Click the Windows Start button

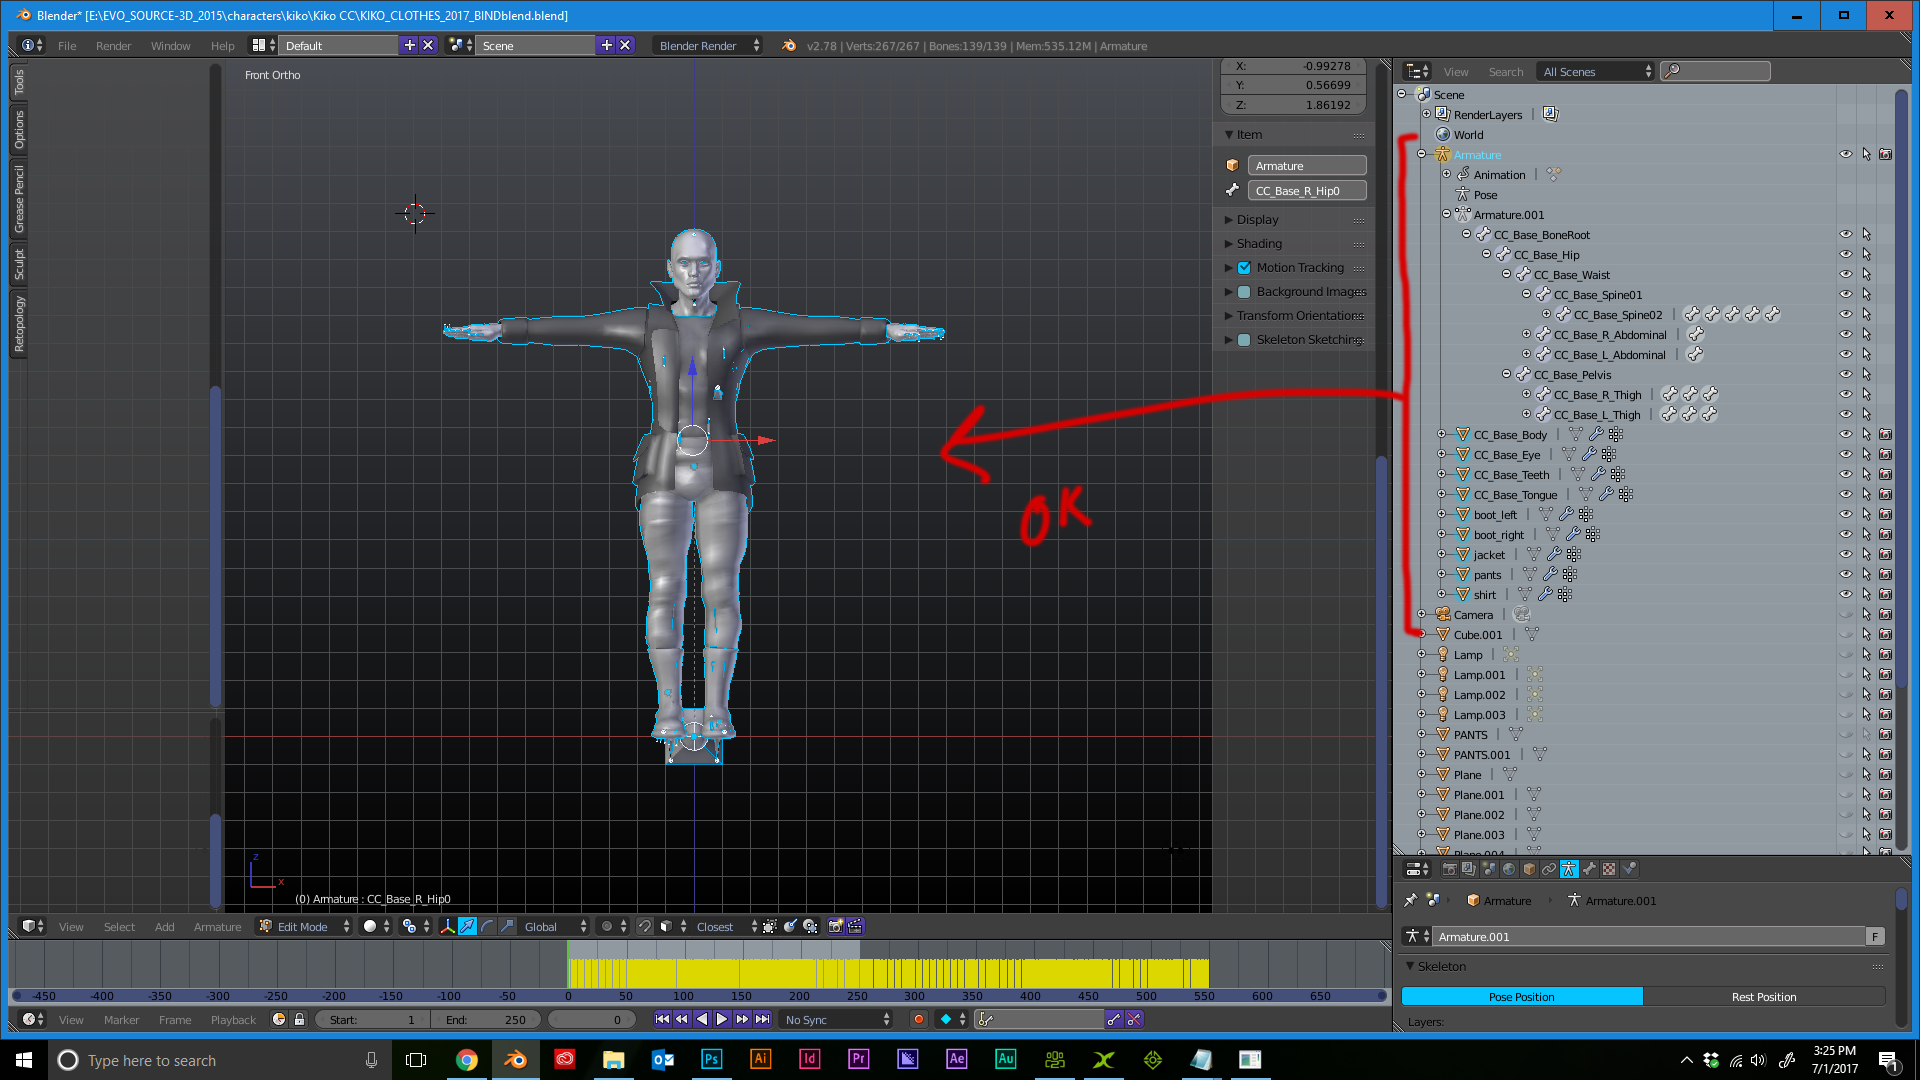pyautogui.click(x=24, y=1059)
